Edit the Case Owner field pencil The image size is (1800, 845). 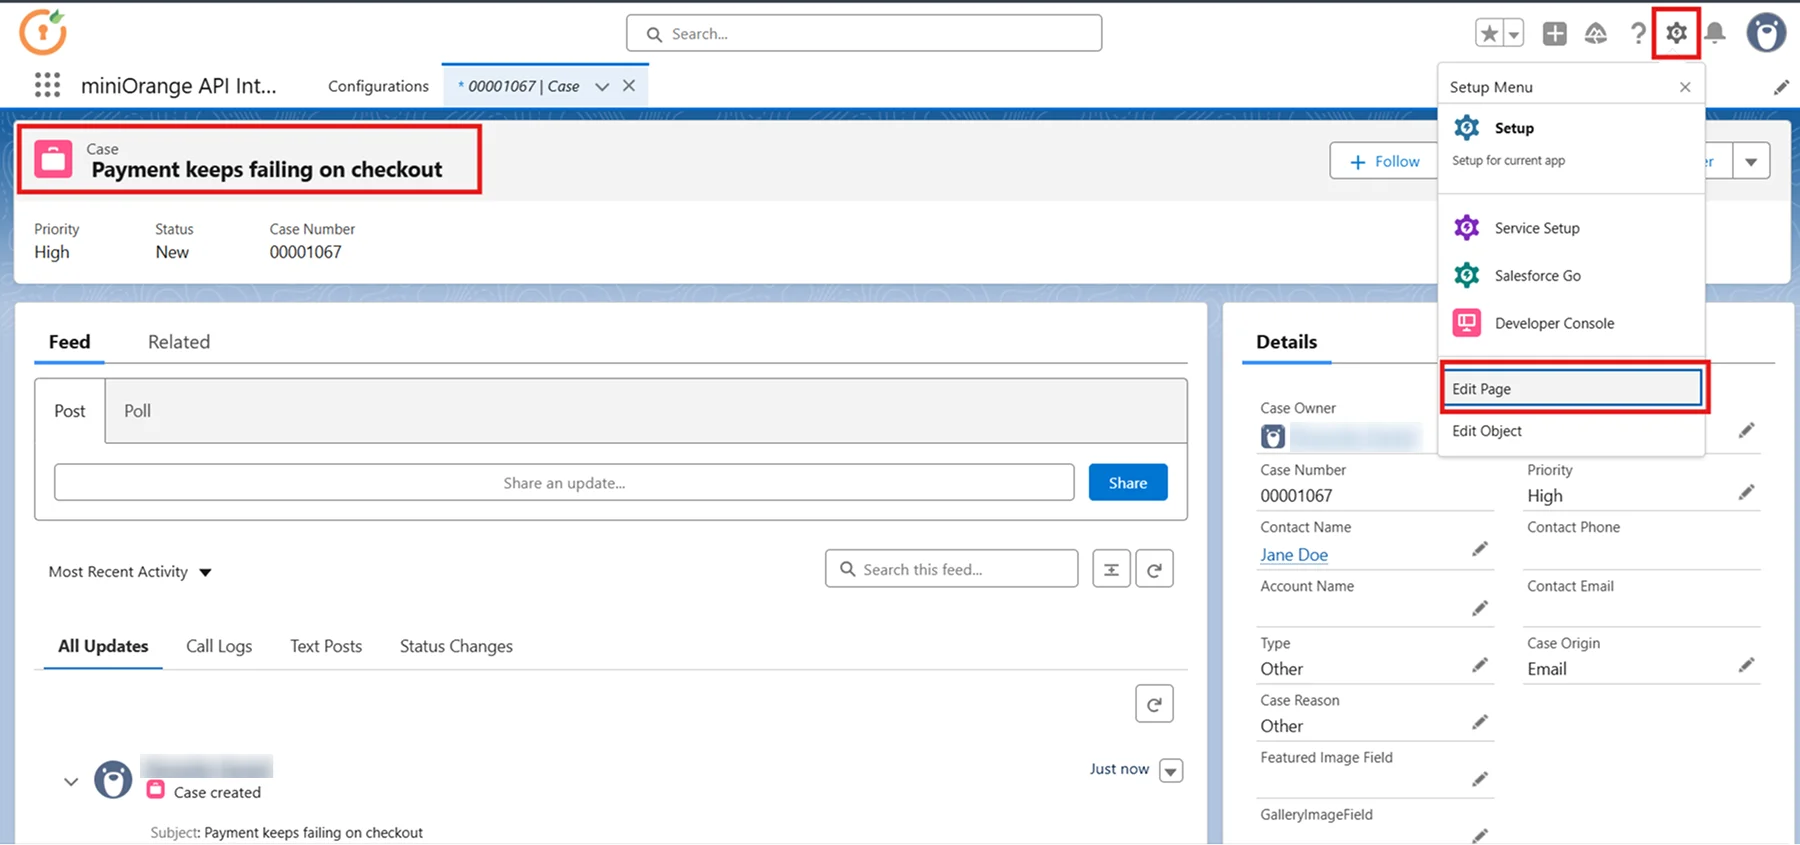1746,430
